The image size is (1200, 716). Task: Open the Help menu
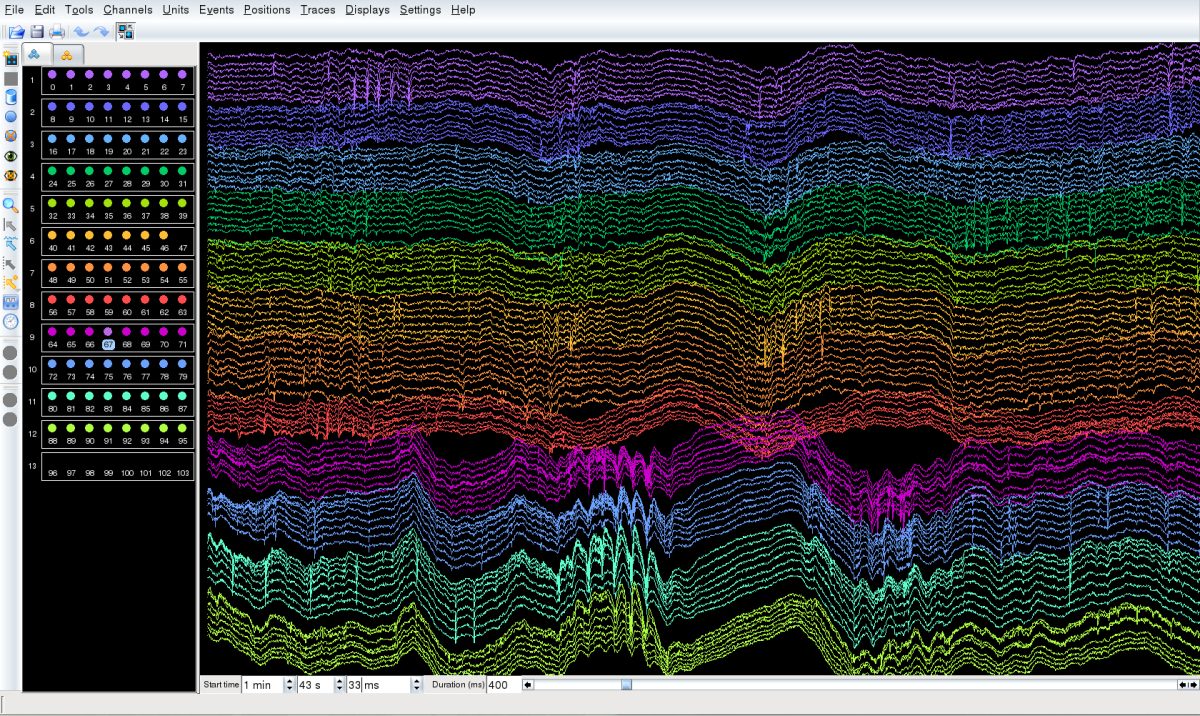click(463, 10)
